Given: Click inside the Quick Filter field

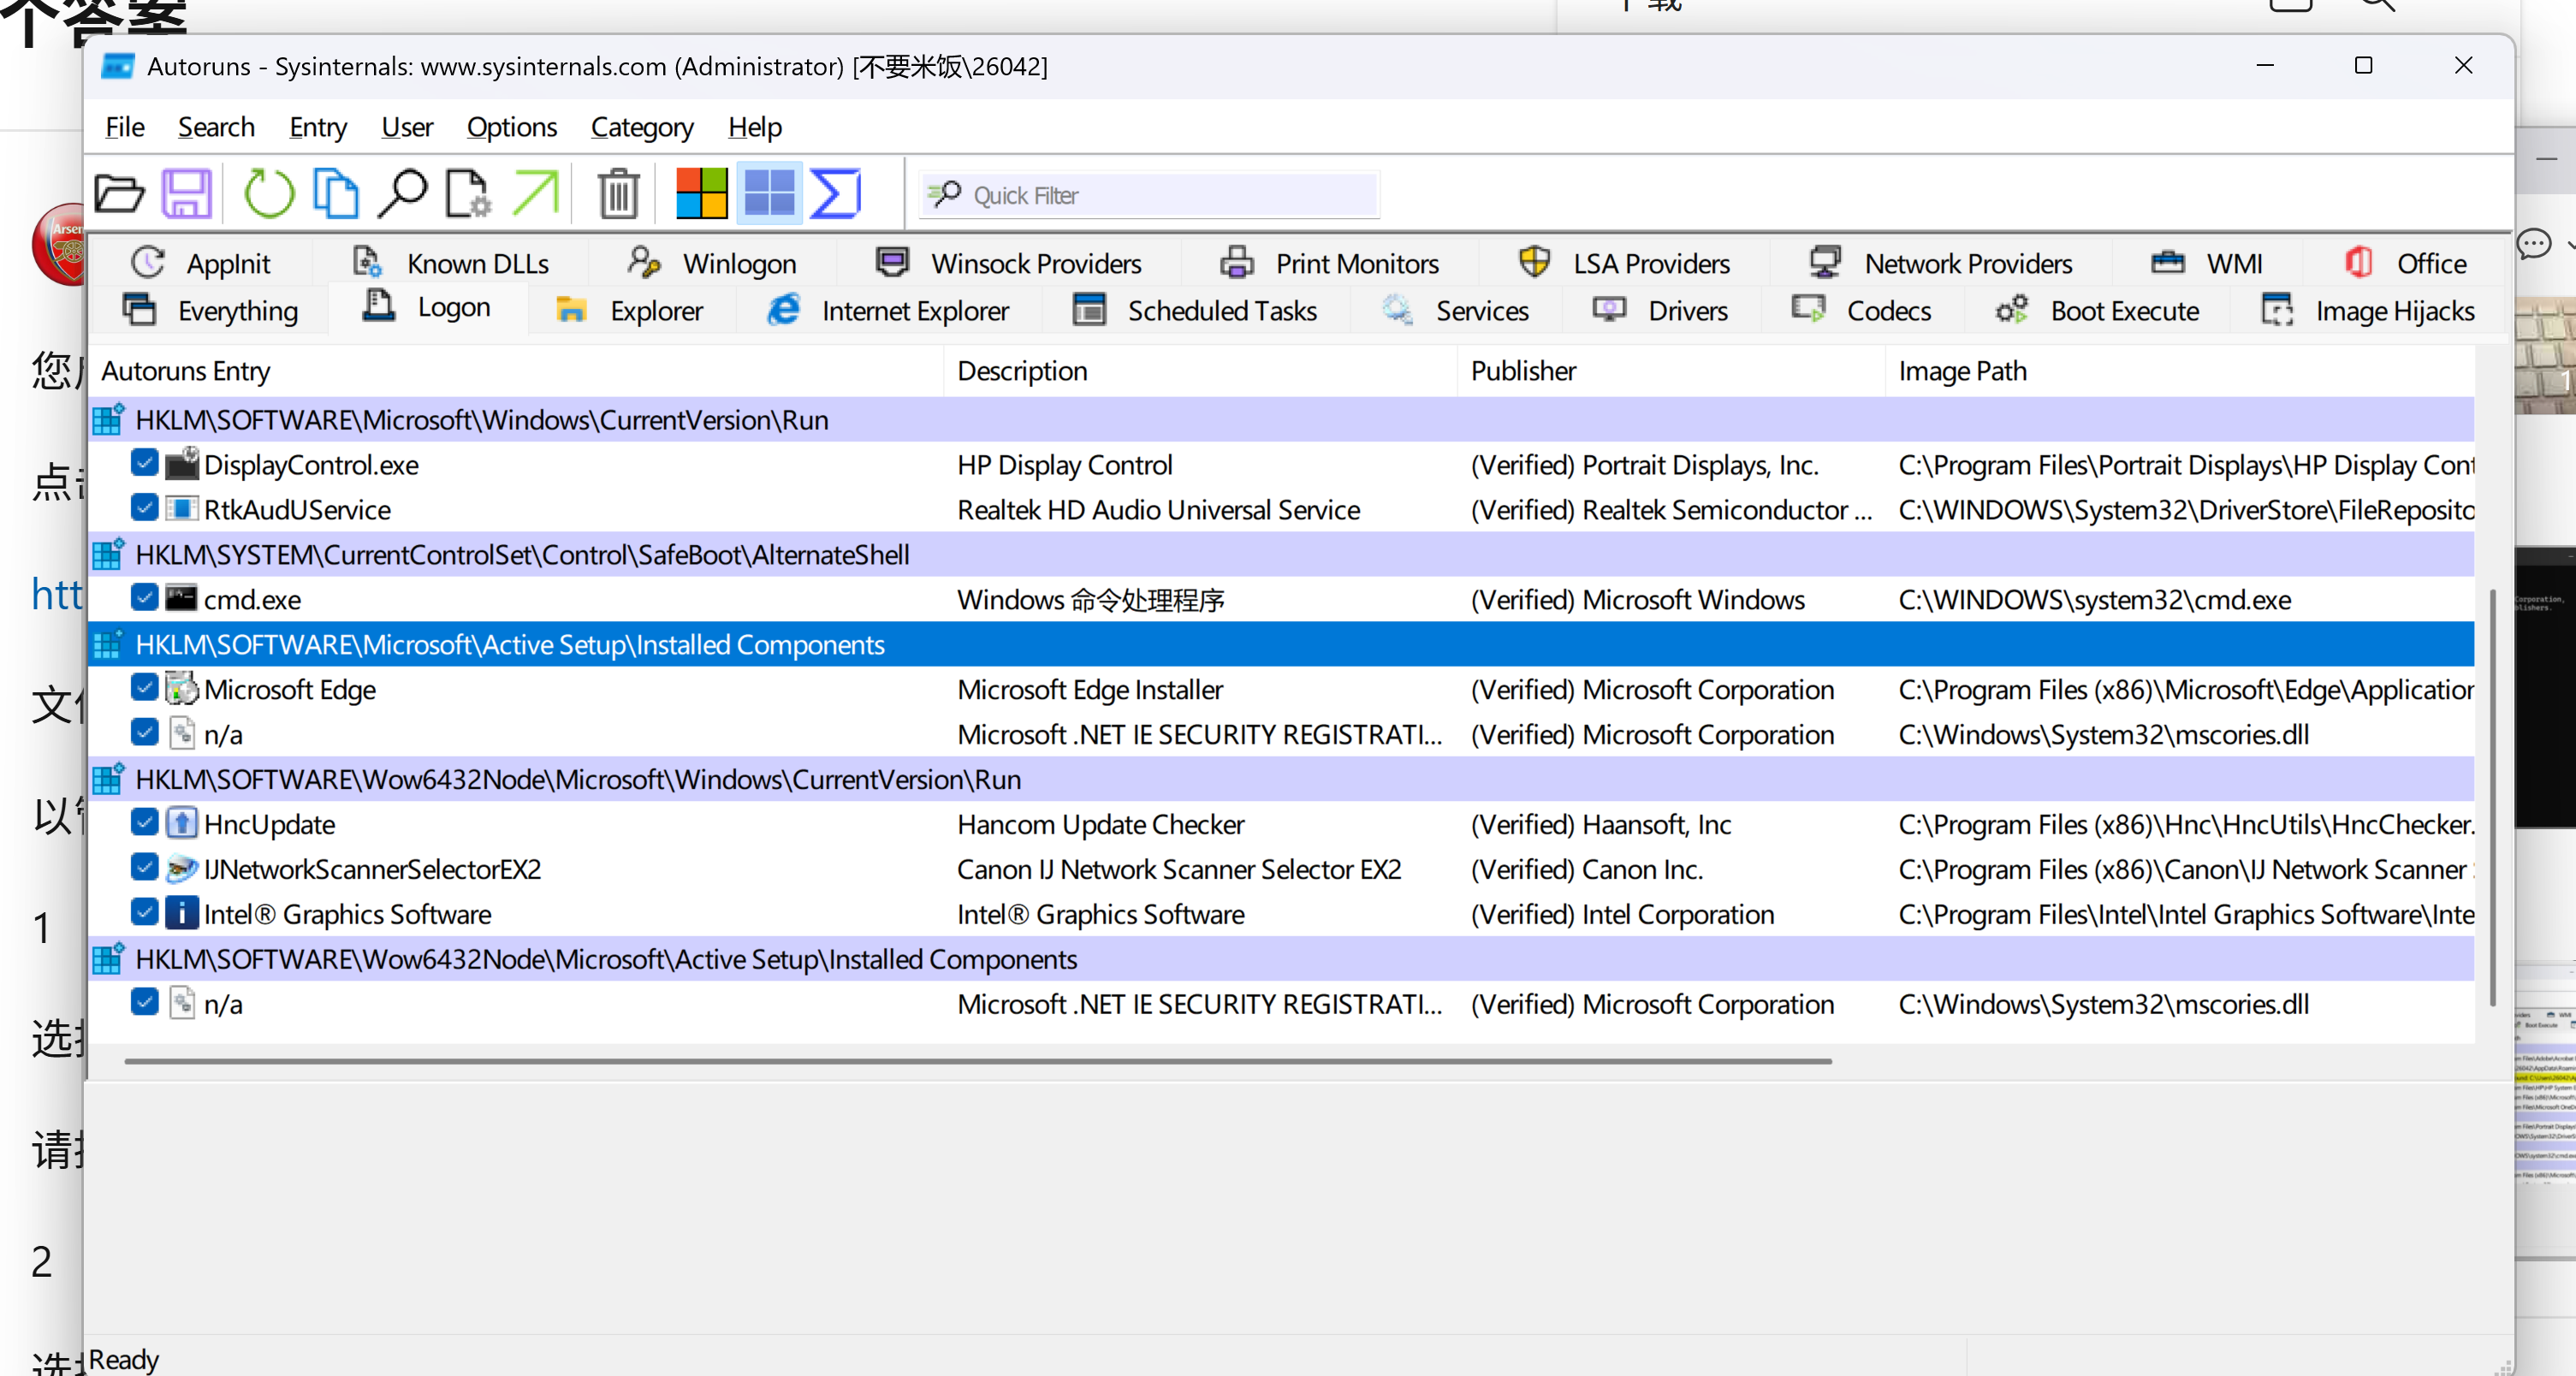Looking at the screenshot, I should pos(1149,195).
